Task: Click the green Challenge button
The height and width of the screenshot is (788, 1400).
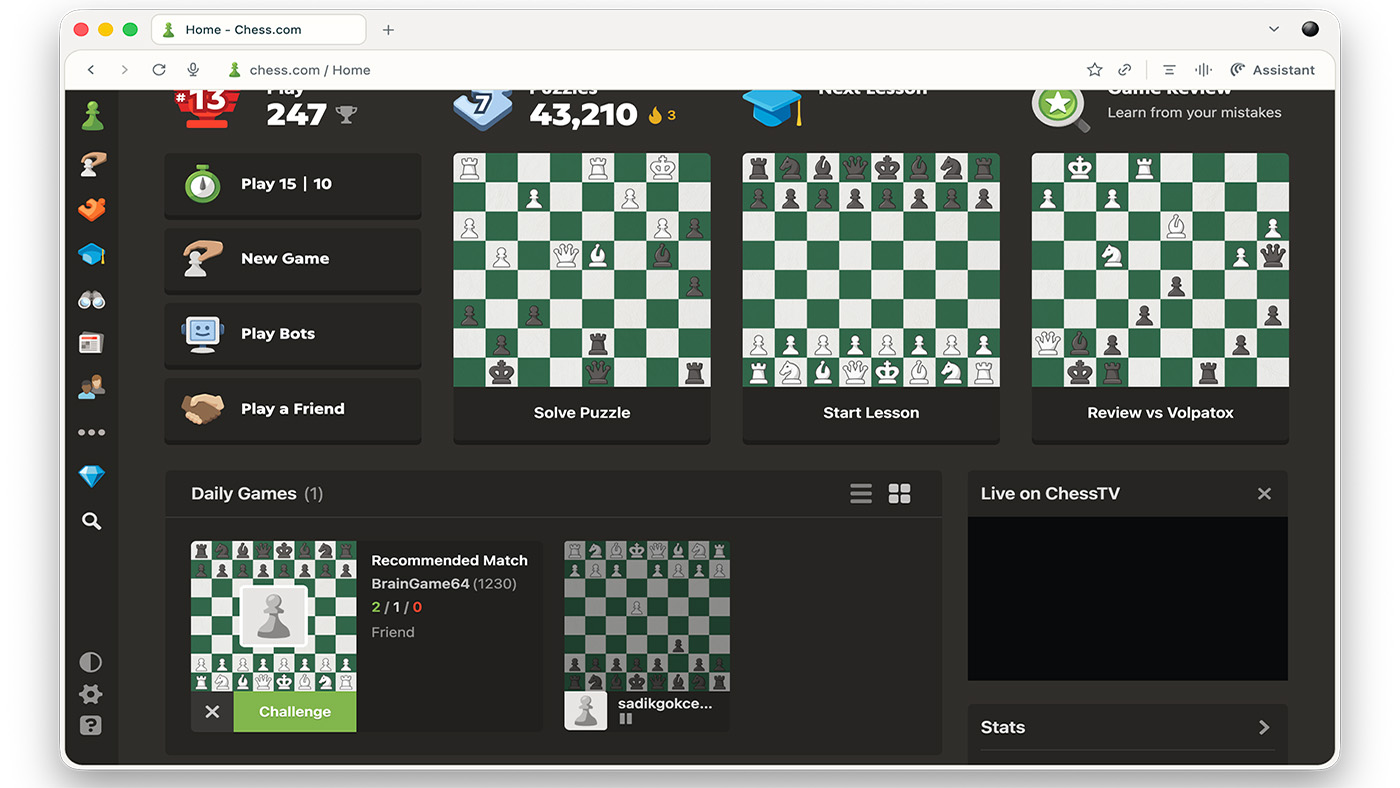Action: click(295, 712)
